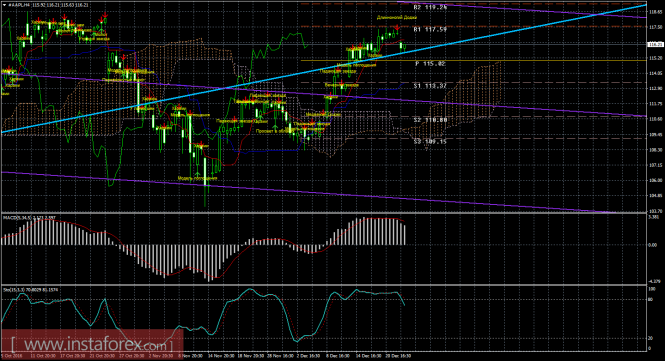Select the P 115.02 pivot label
Viewport: 665px width, 361px height.
click(x=430, y=64)
